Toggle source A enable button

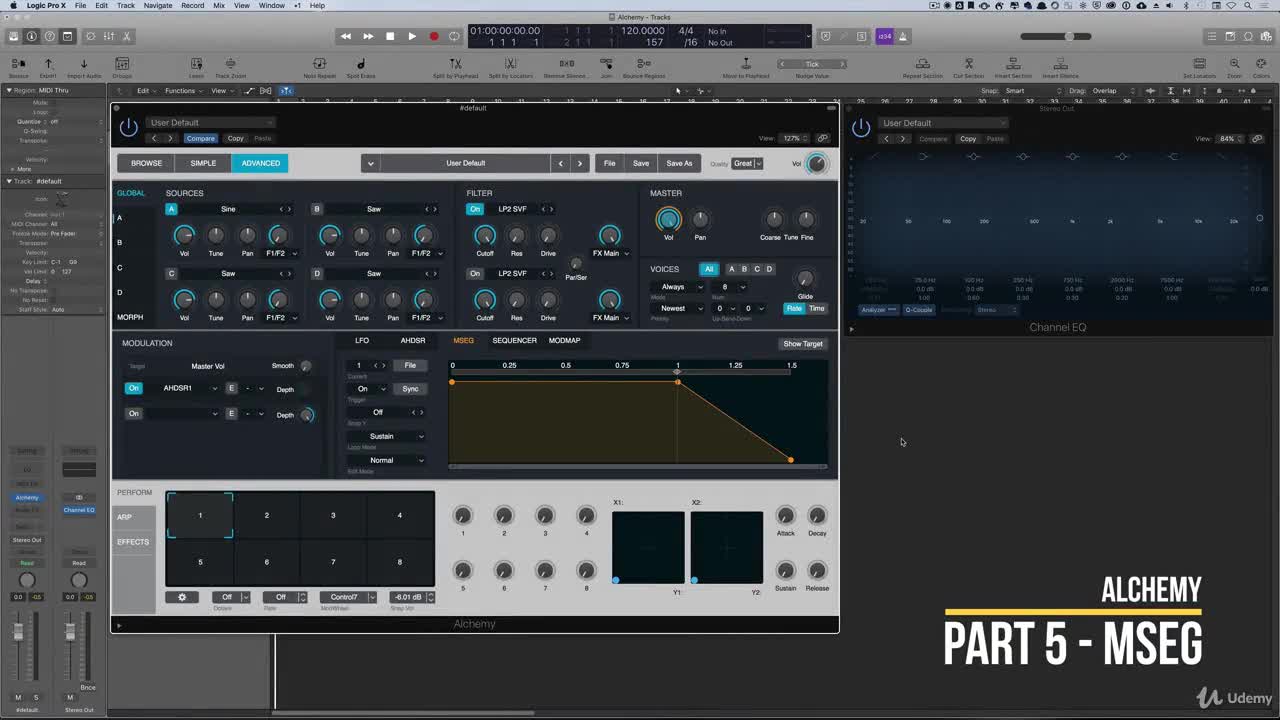point(171,209)
